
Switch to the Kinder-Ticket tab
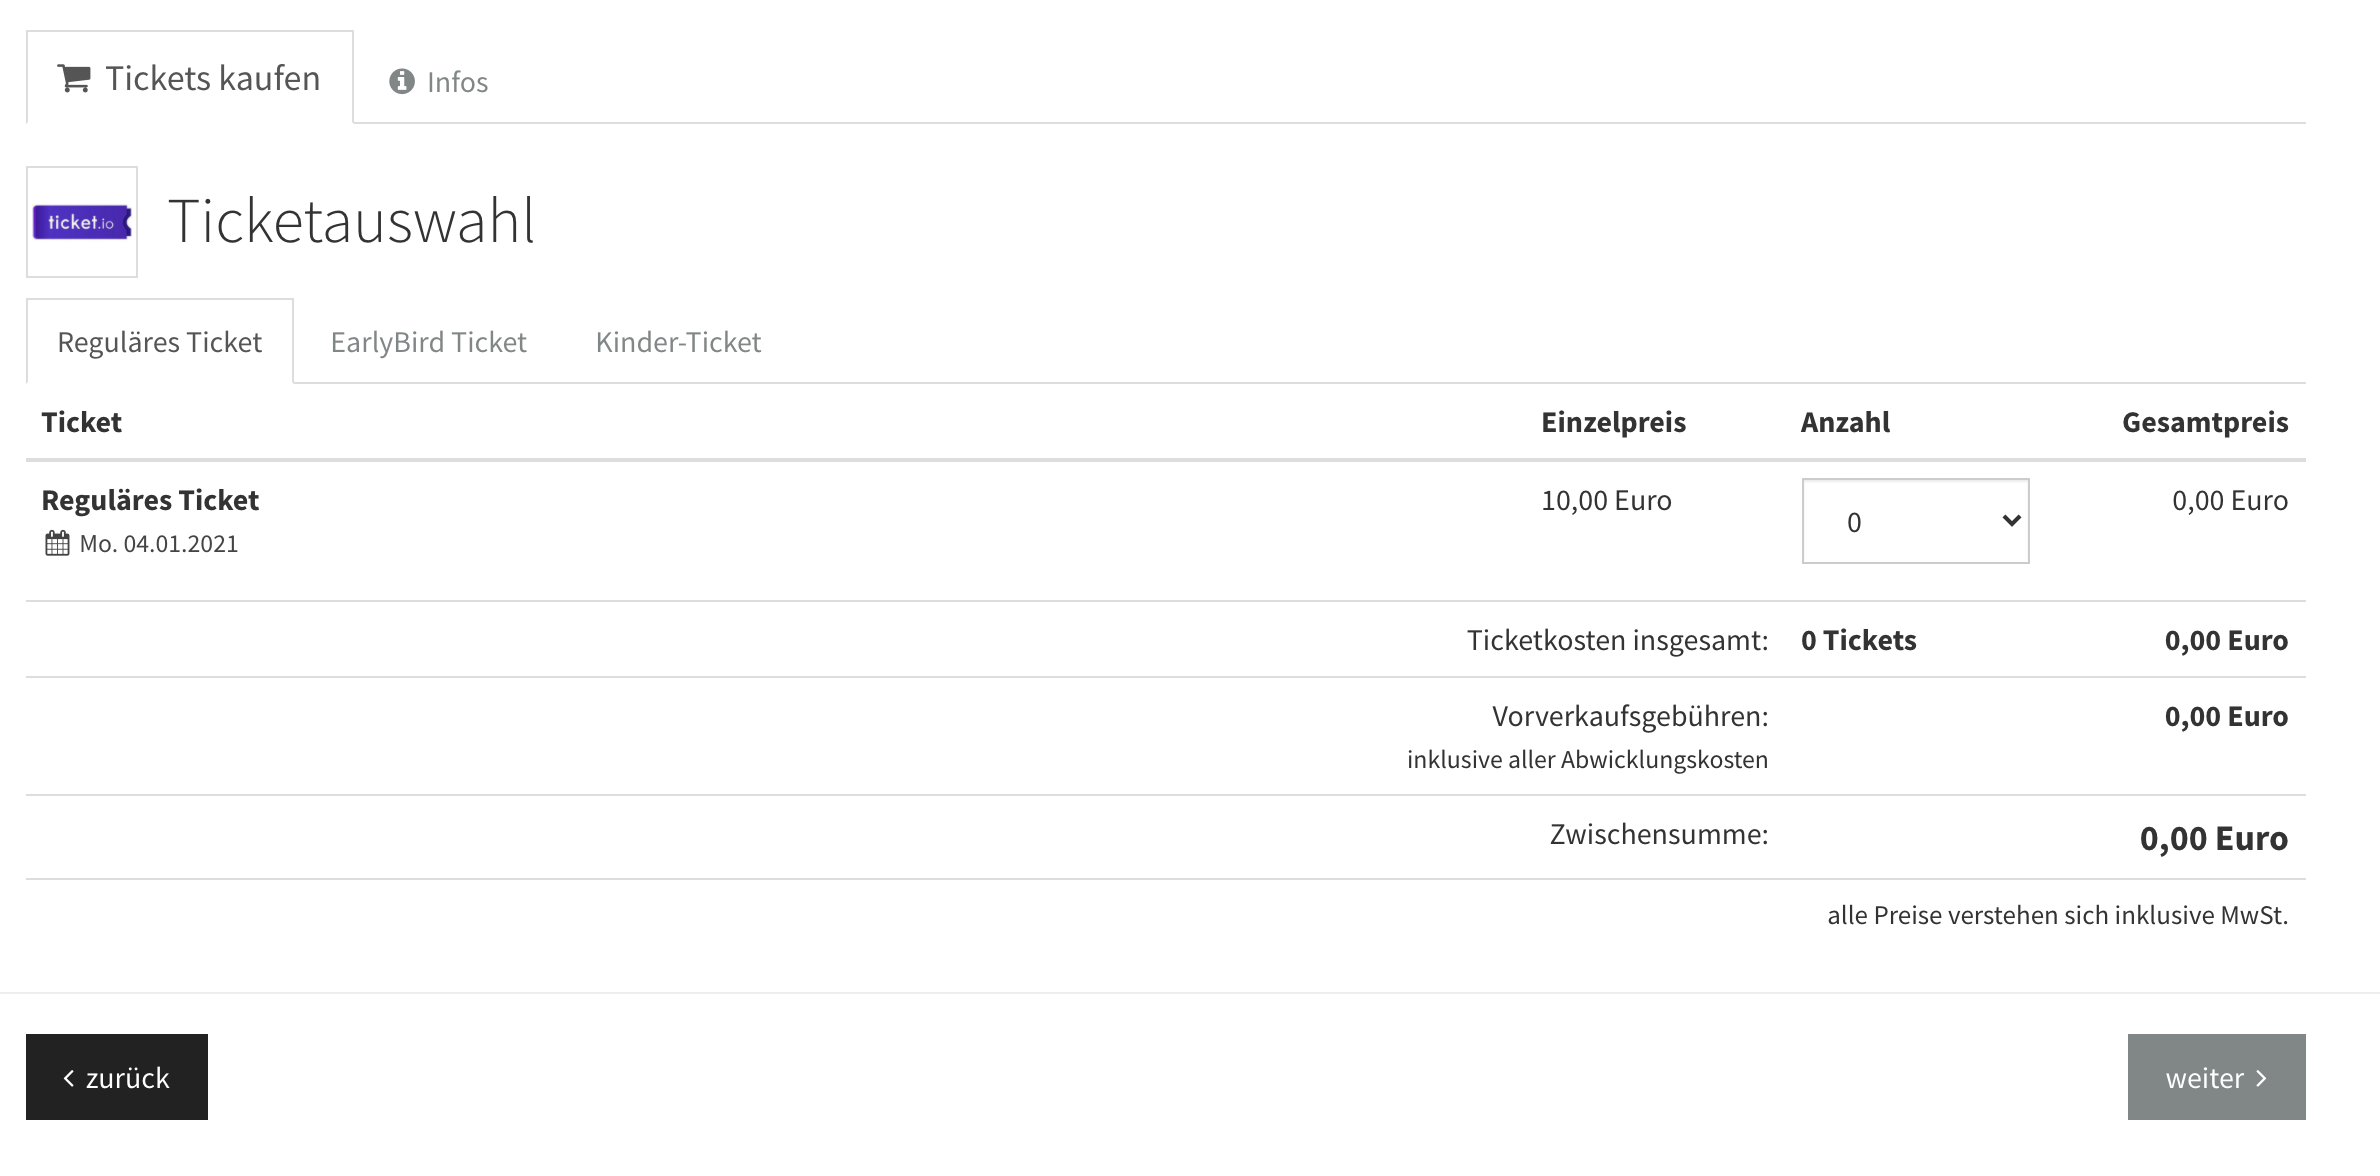(x=678, y=342)
